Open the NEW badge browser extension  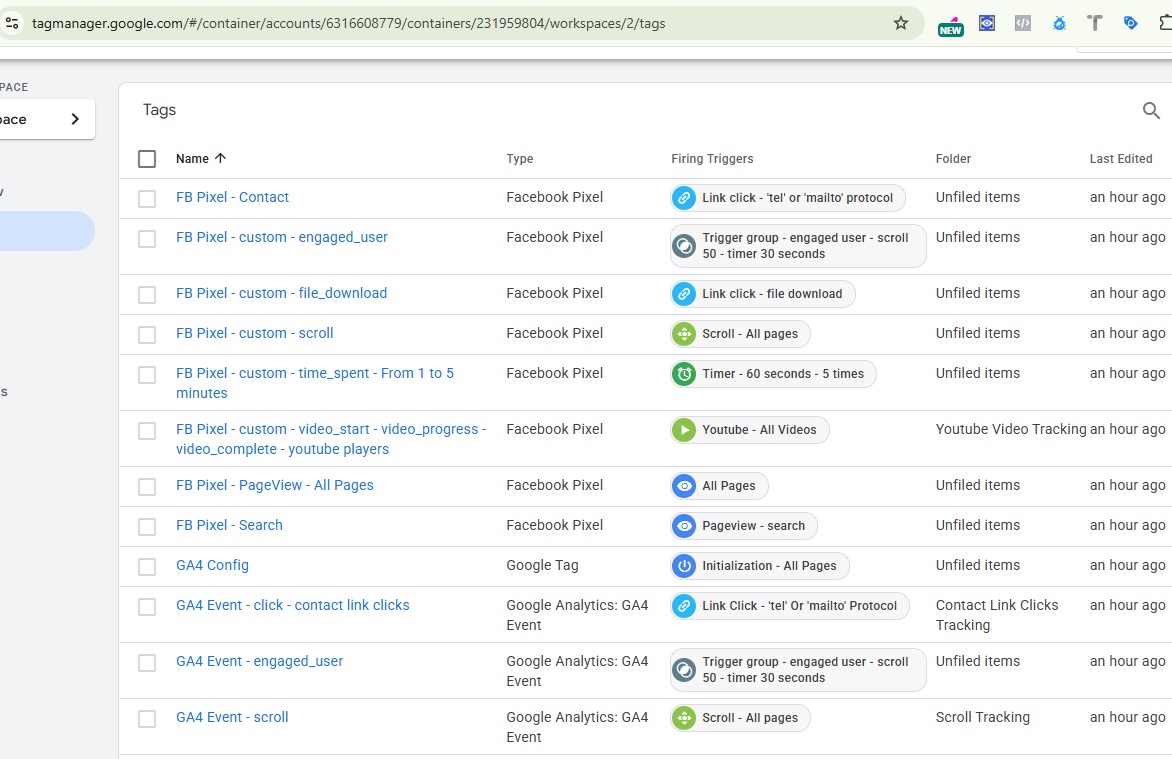(950, 25)
